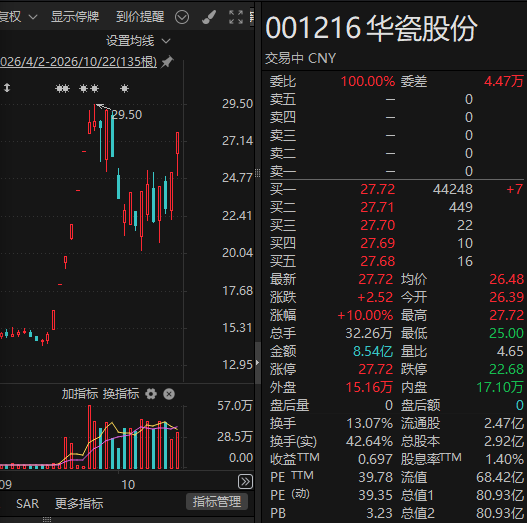The image size is (527, 523).
Task: Click the fullscreen expand icon
Action: (236, 17)
